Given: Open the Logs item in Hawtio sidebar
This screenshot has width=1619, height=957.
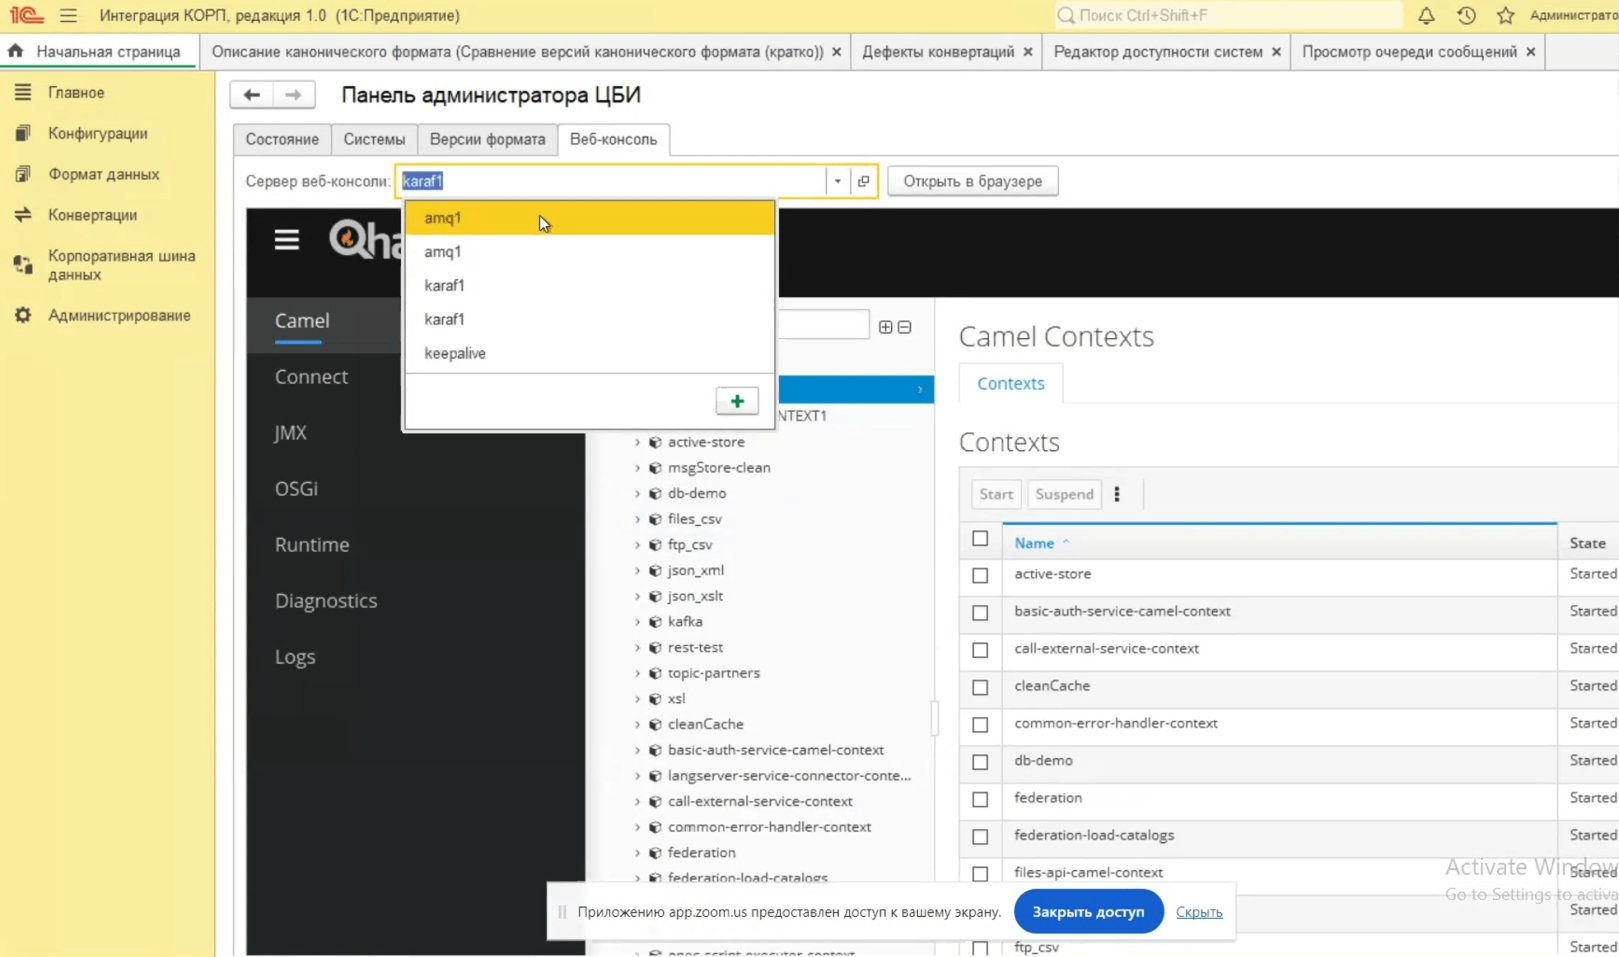Looking at the screenshot, I should (295, 657).
